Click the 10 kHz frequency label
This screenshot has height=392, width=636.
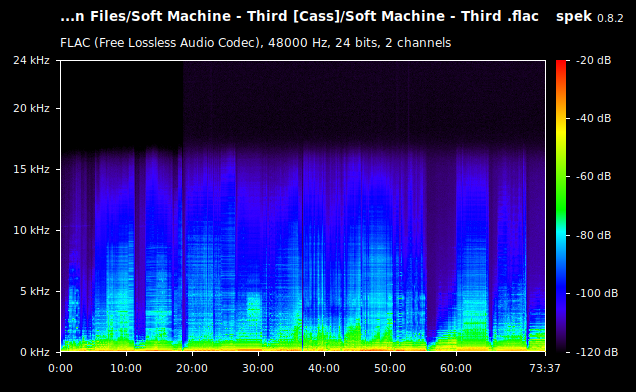point(31,230)
